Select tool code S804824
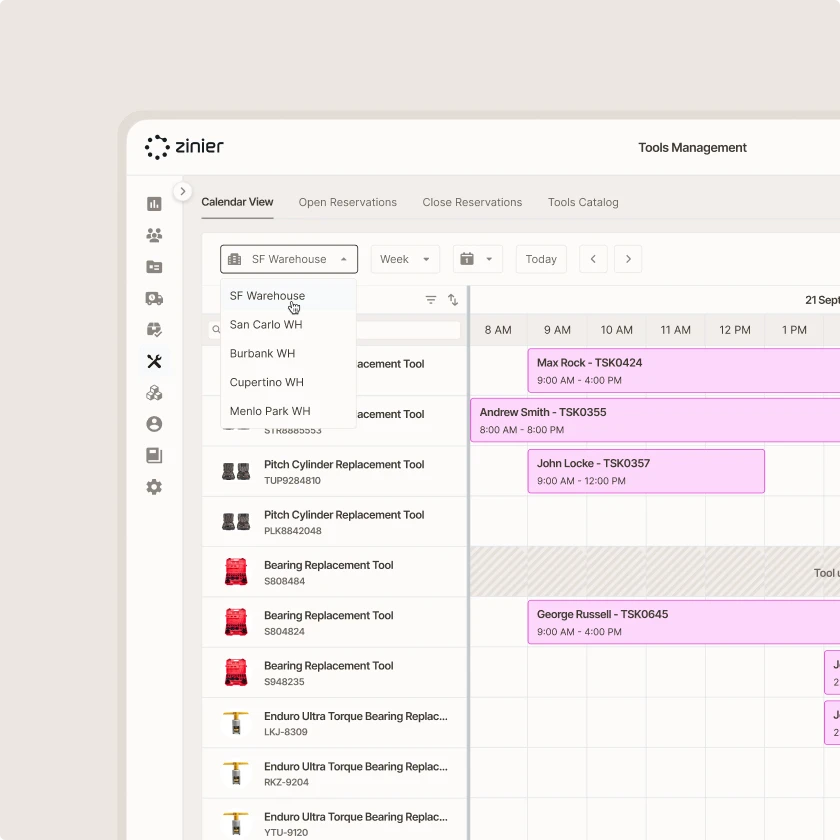Image resolution: width=840 pixels, height=840 pixels. 284,632
